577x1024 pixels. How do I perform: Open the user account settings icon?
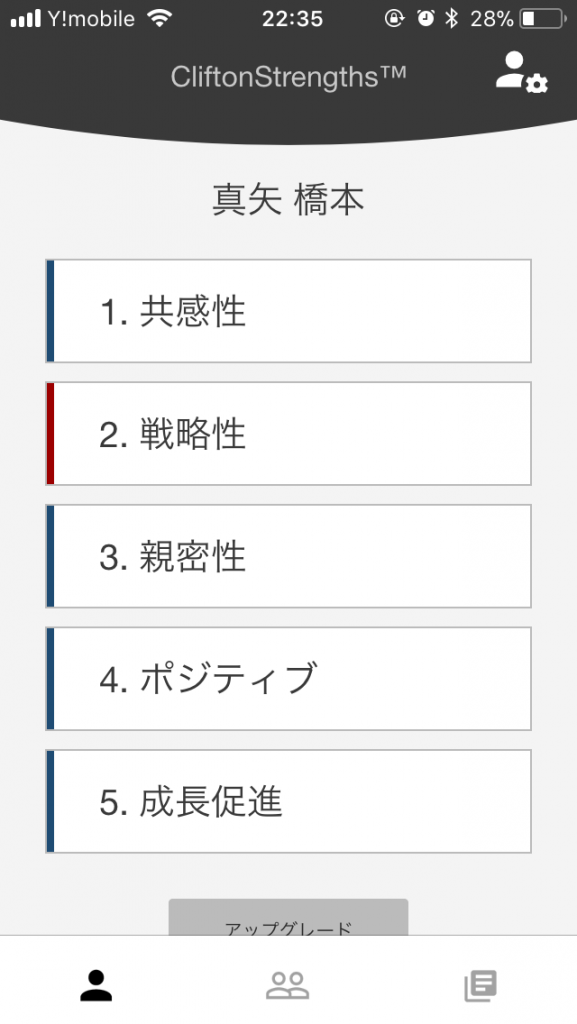click(x=521, y=72)
